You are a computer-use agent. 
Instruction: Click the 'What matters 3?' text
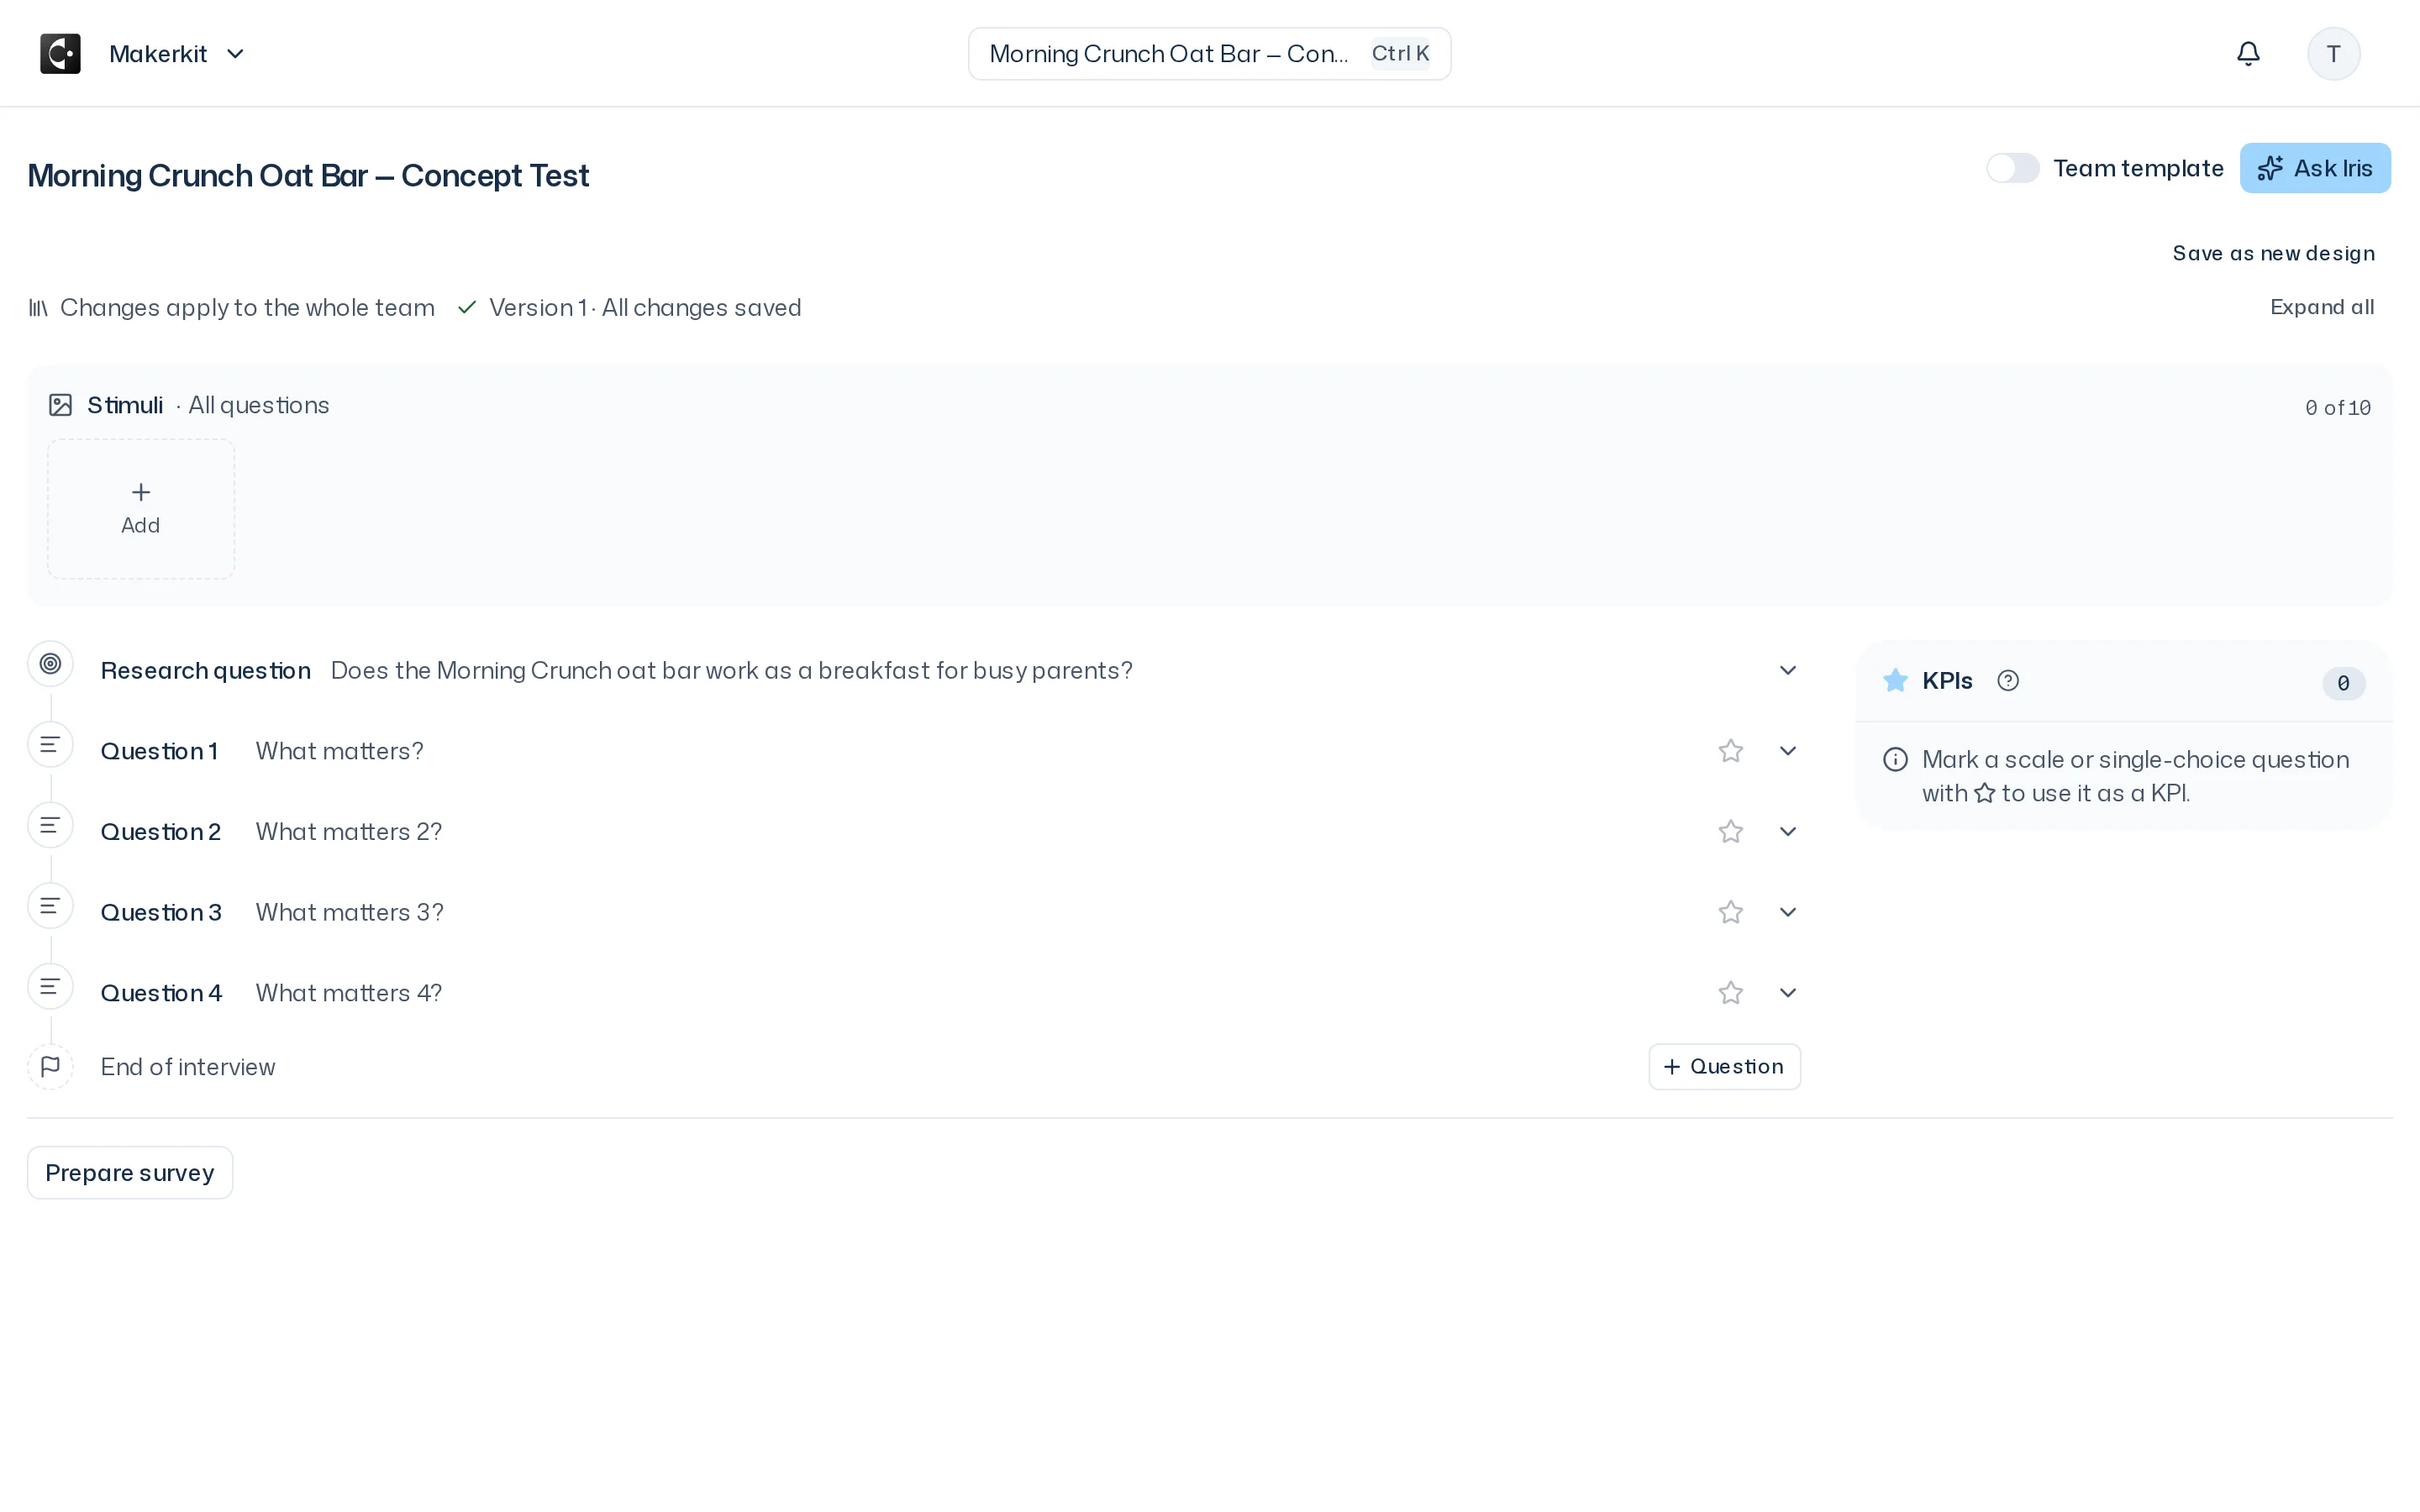tap(349, 913)
